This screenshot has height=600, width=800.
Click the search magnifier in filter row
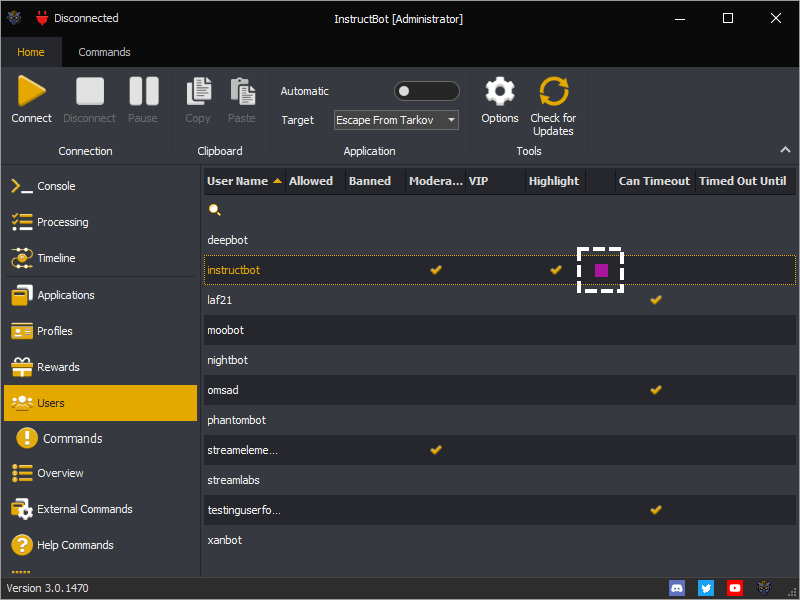pyautogui.click(x=214, y=210)
